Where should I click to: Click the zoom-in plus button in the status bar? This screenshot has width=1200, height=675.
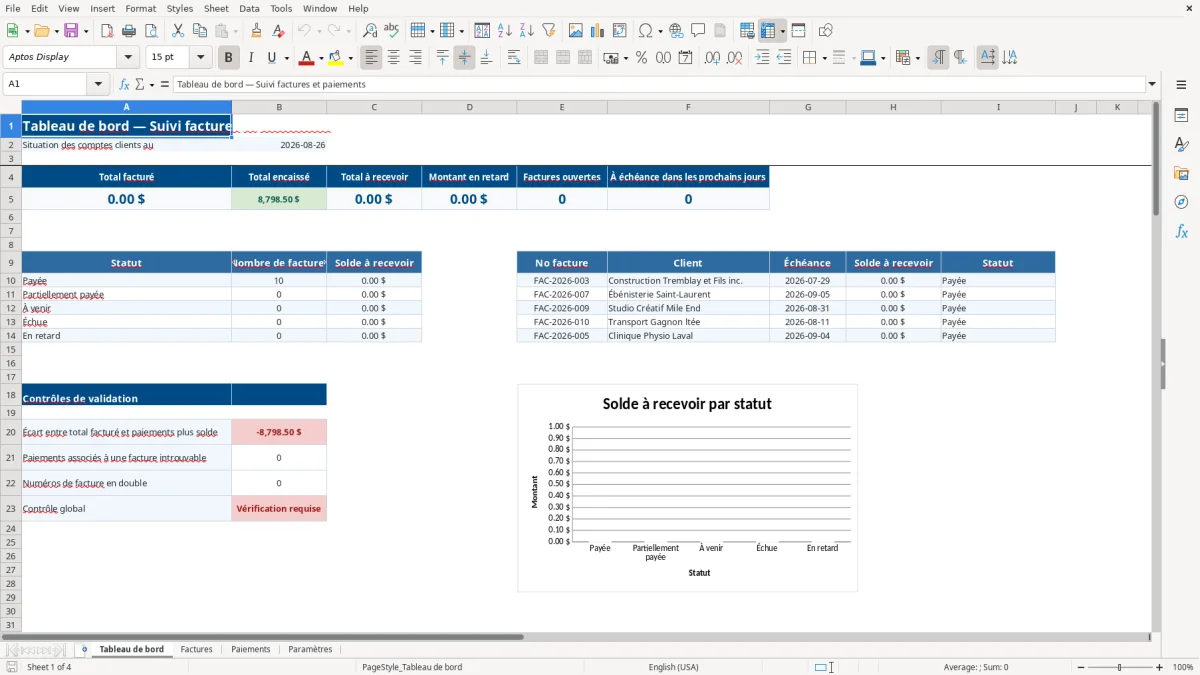[1159, 667]
